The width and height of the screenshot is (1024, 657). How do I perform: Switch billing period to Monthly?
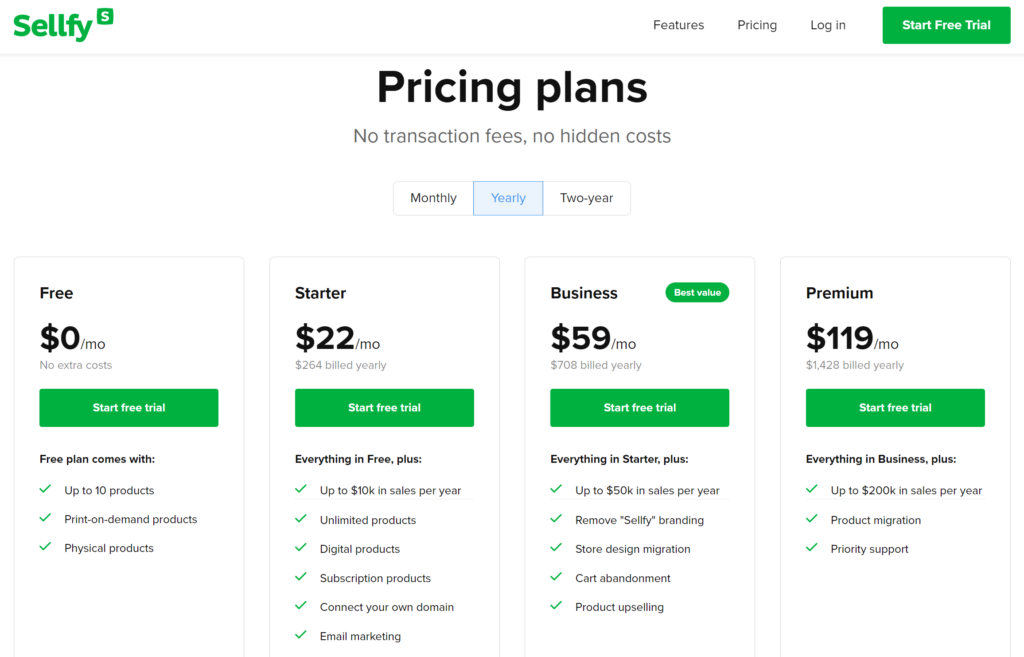(433, 198)
